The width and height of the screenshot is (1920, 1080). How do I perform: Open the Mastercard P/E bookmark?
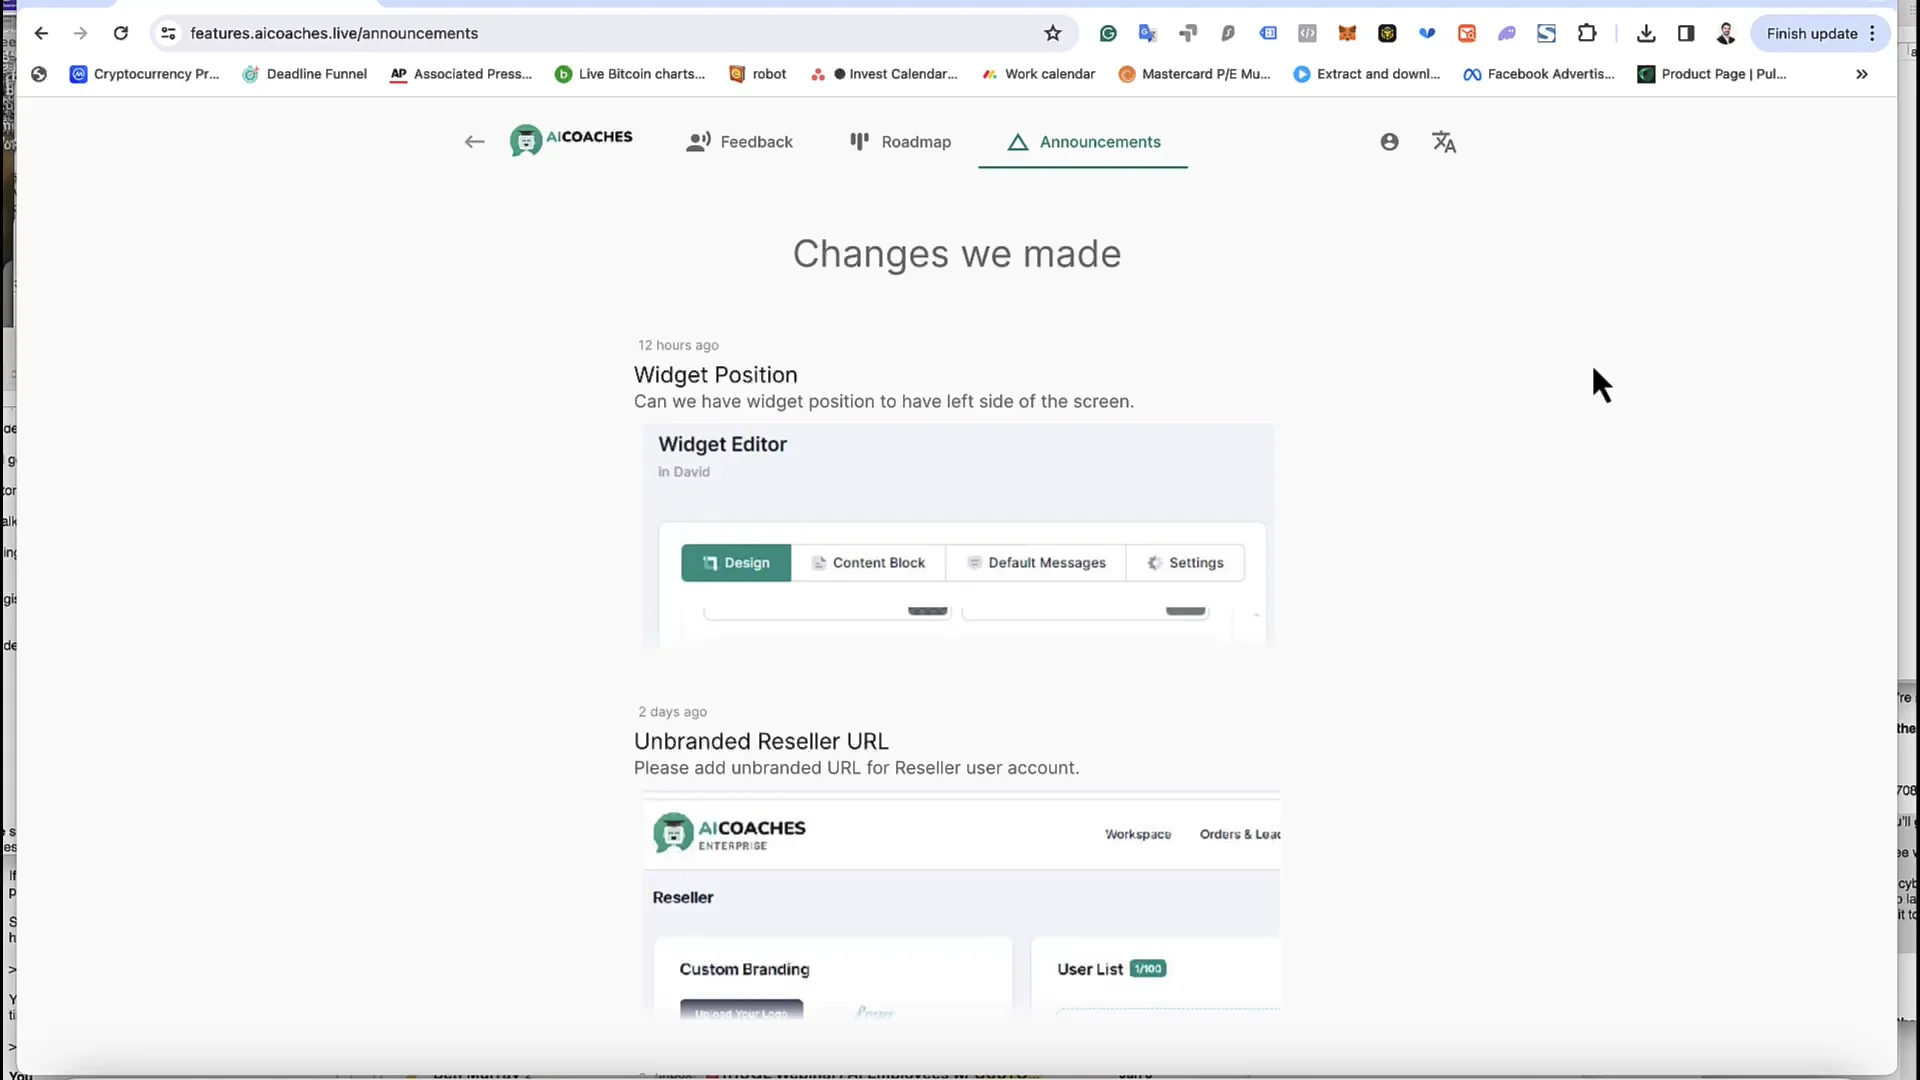1194,74
